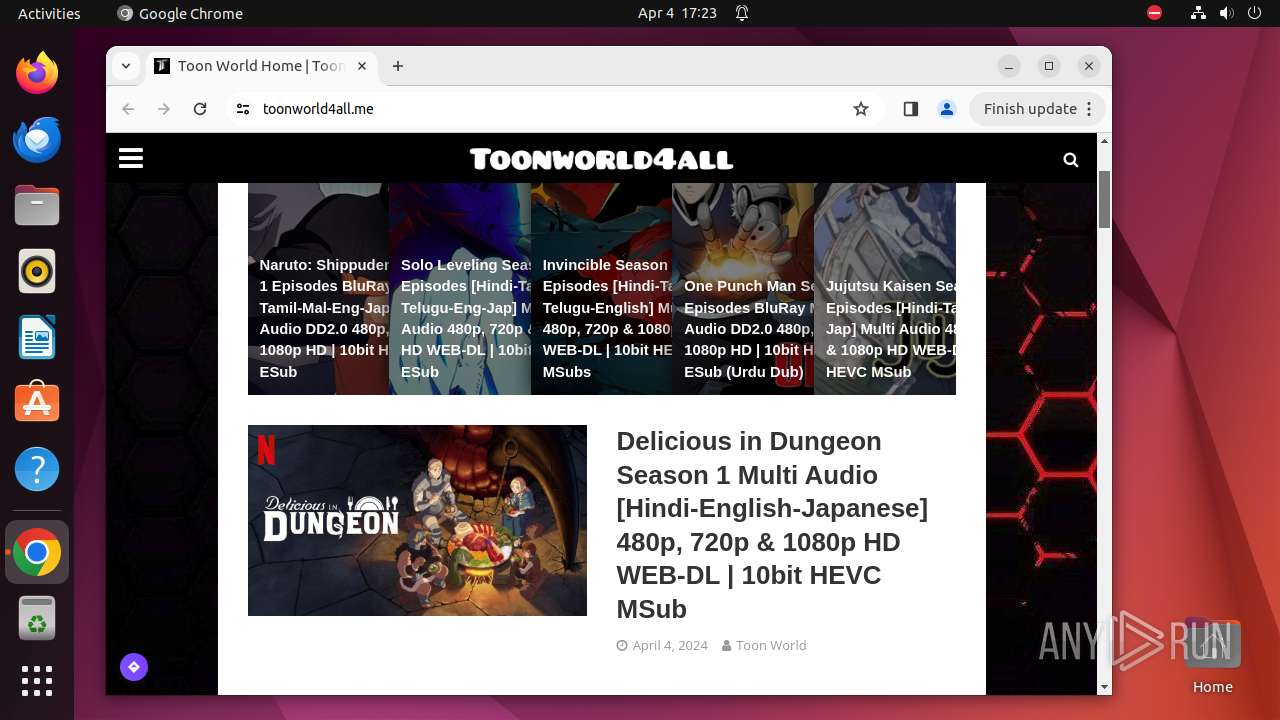
Task: Click the purple floating button on the page
Action: tap(134, 667)
